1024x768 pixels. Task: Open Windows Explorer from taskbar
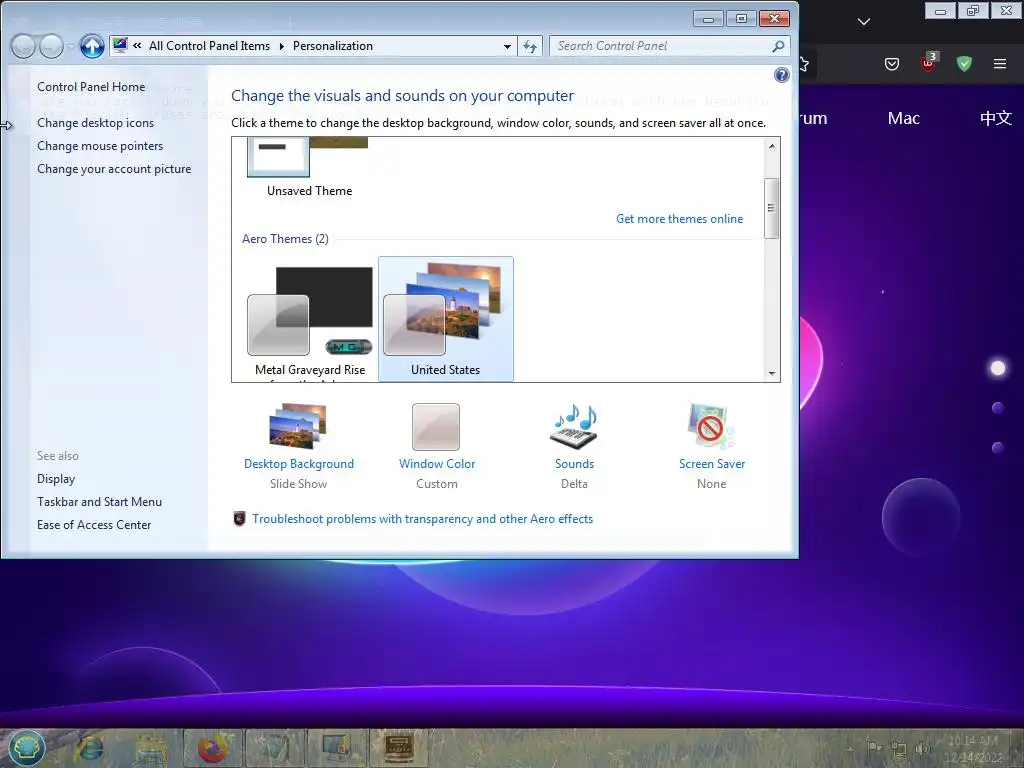point(151,748)
